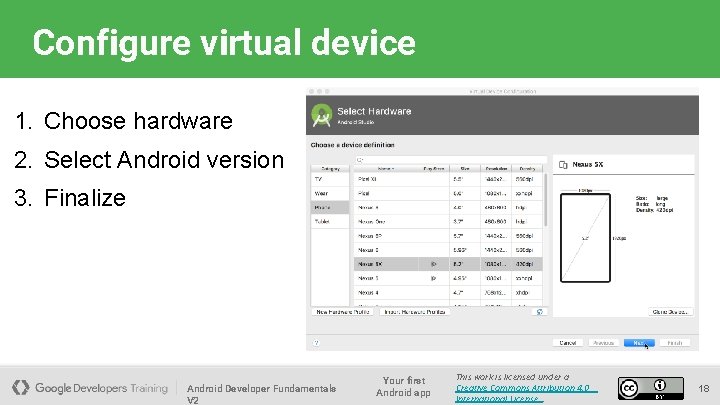Image resolution: width=720 pixels, height=405 pixels.
Task: Select the Nexus 6P device row
Action: 448,236
